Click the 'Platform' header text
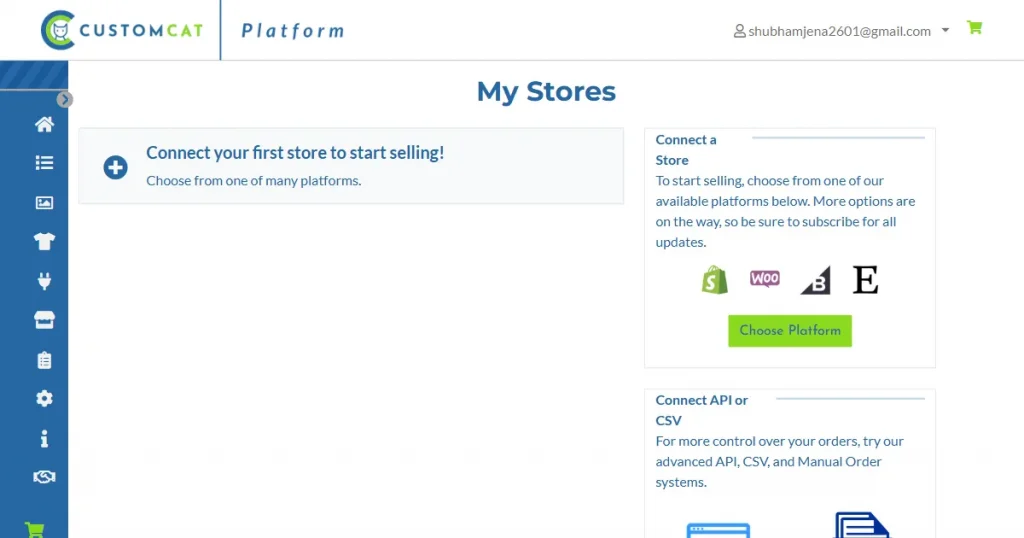 coord(293,31)
